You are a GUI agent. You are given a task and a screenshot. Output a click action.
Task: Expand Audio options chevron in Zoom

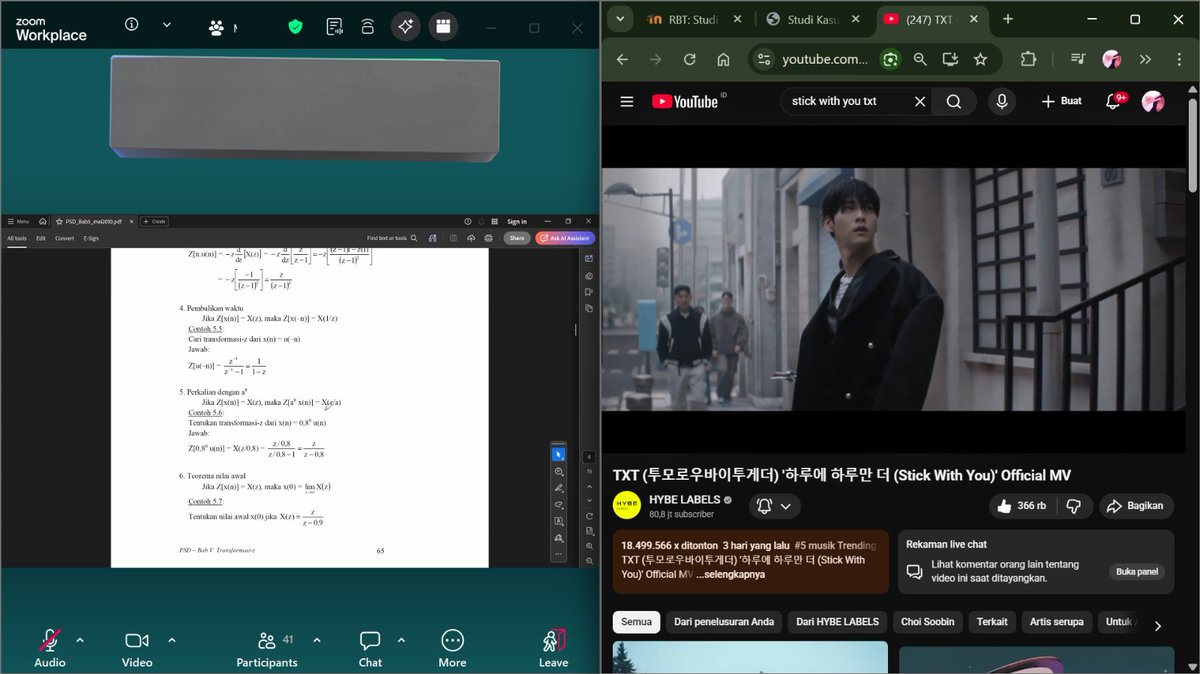[x=80, y=640]
